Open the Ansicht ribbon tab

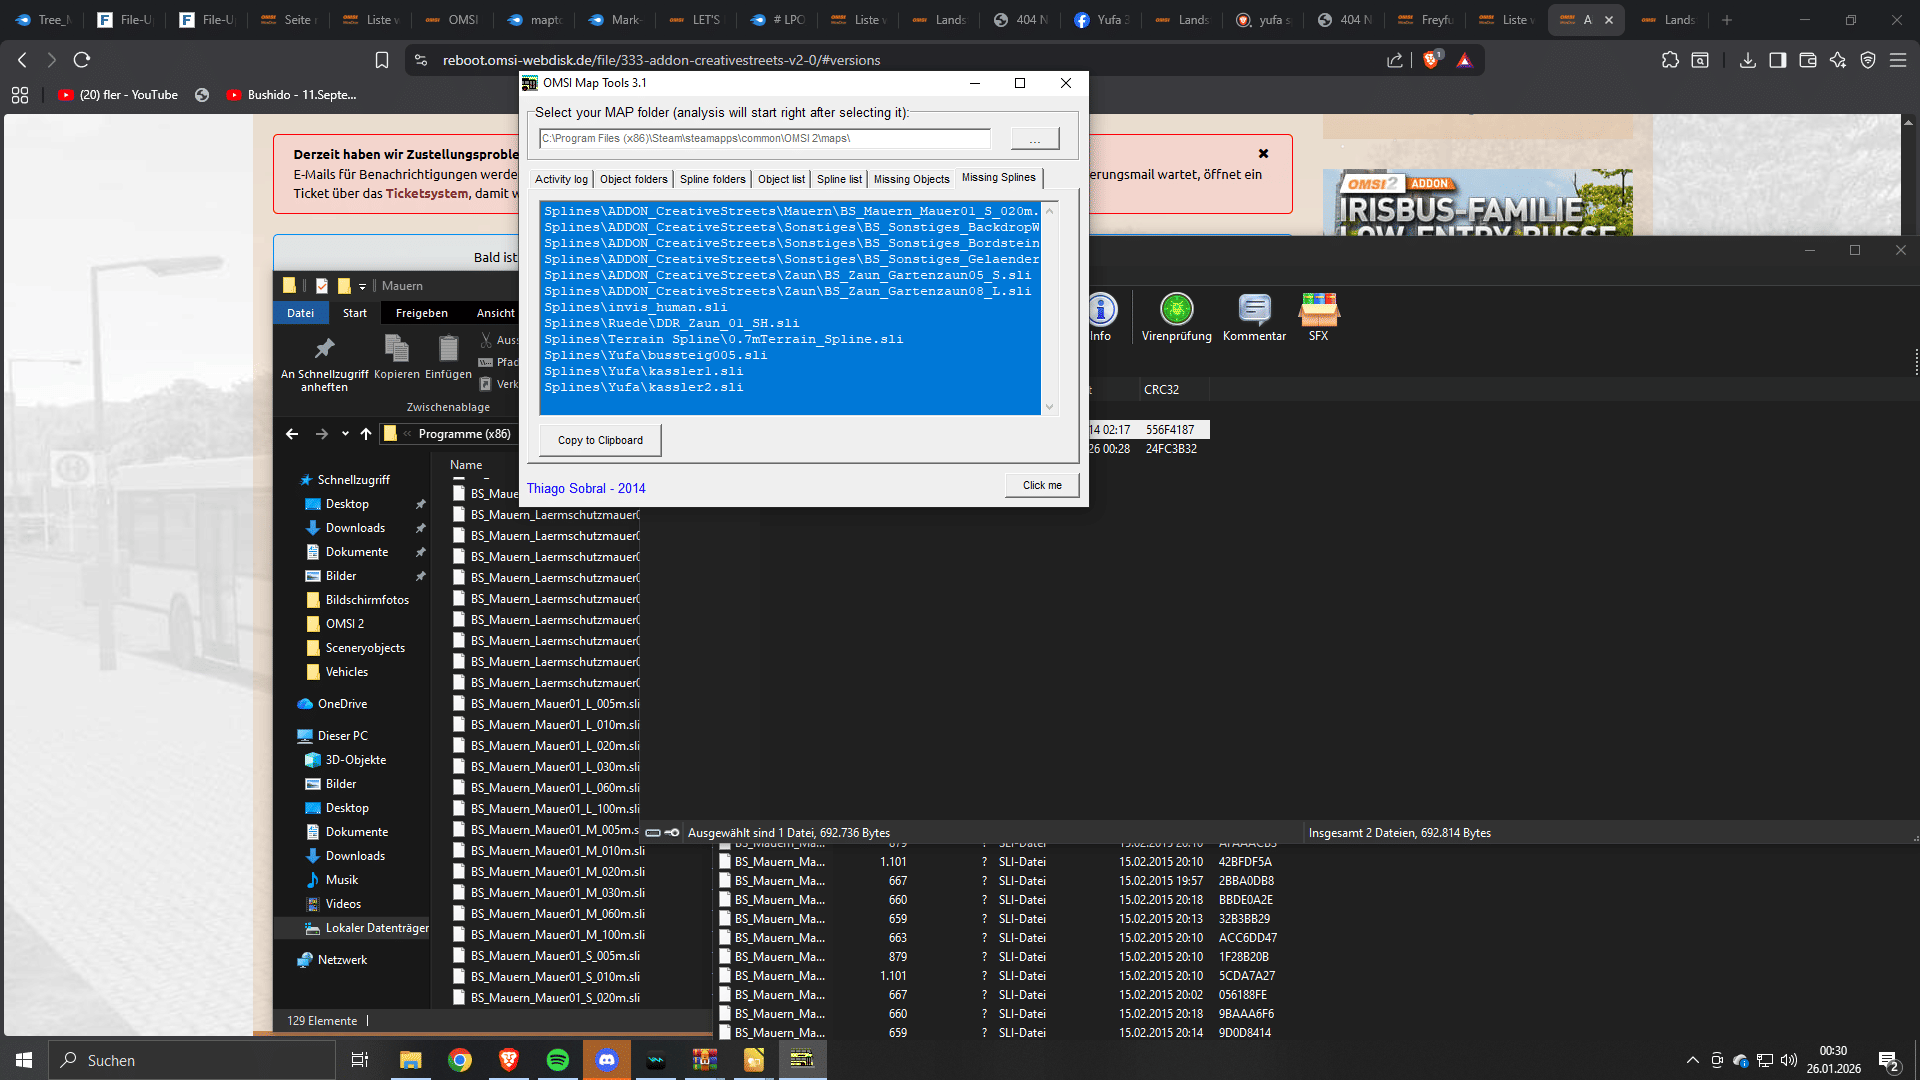[495, 313]
